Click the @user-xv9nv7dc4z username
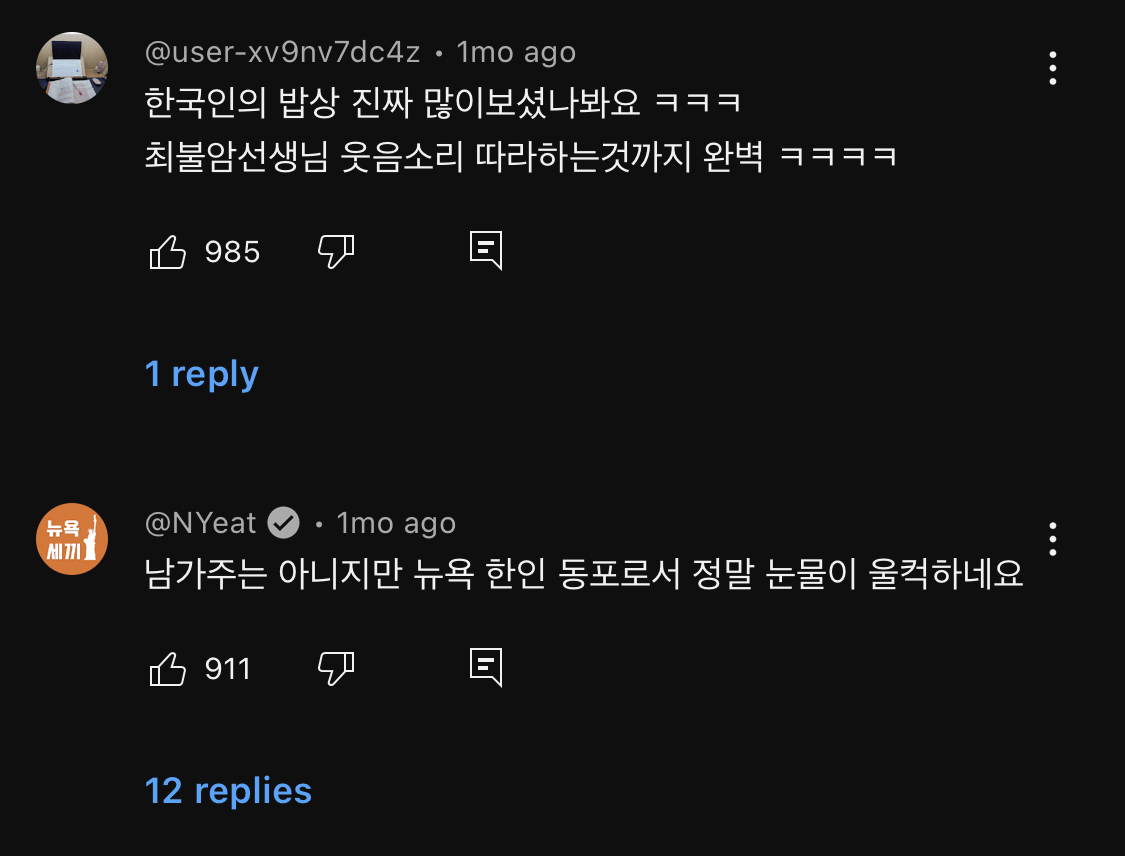Image resolution: width=1125 pixels, height=856 pixels. [x=282, y=51]
